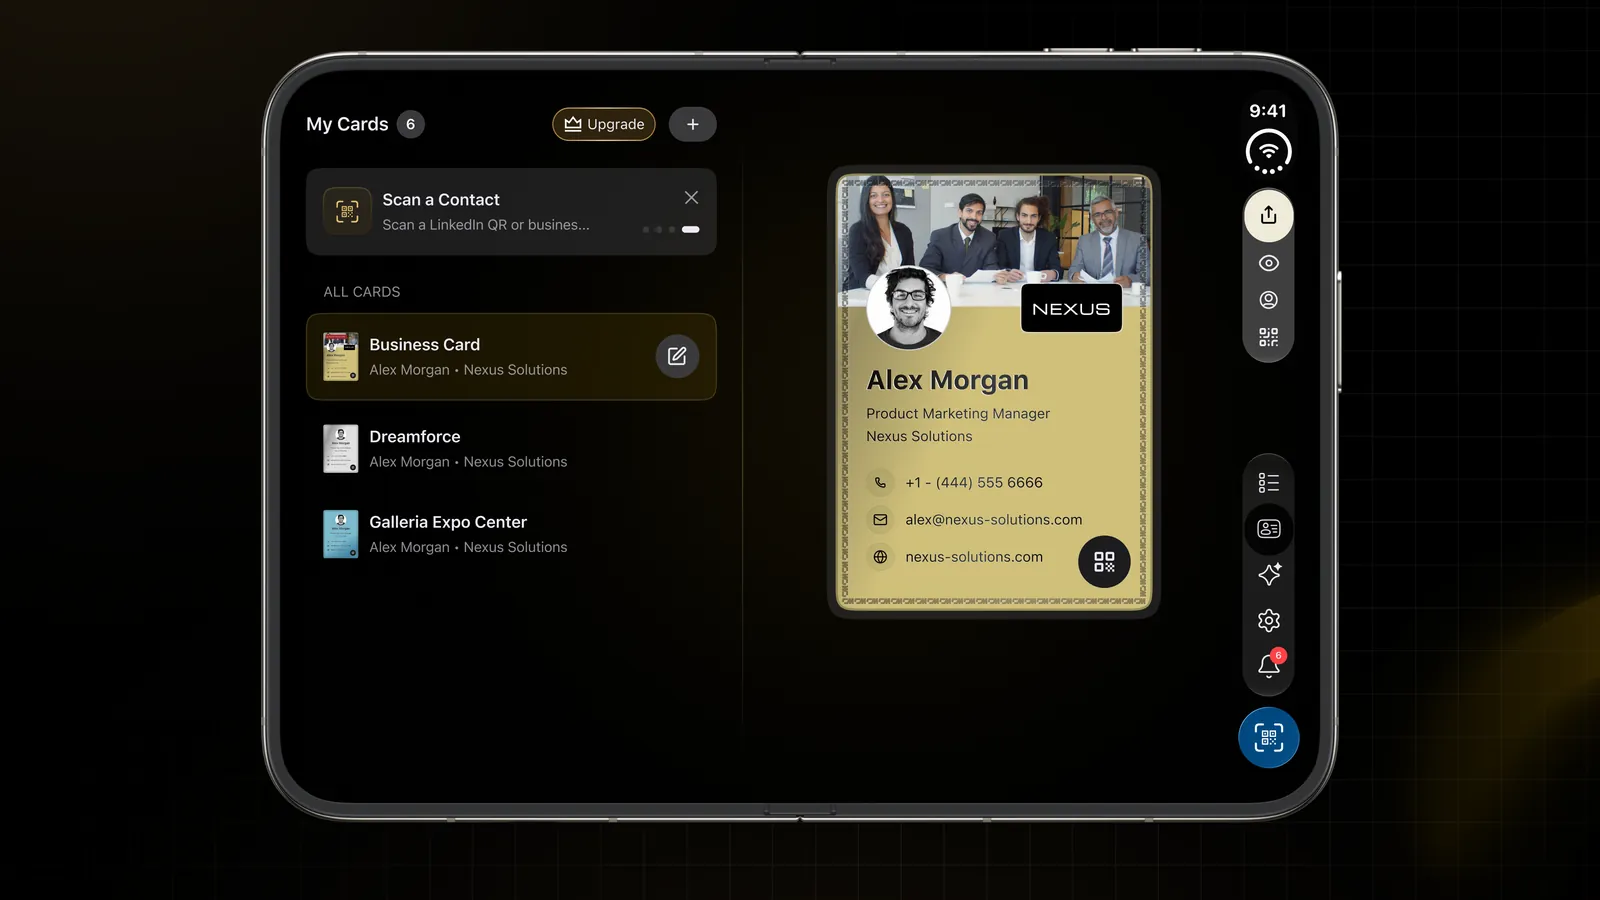1600x900 pixels.
Task: Click the Alex Morgan name text
Action: 947,381
